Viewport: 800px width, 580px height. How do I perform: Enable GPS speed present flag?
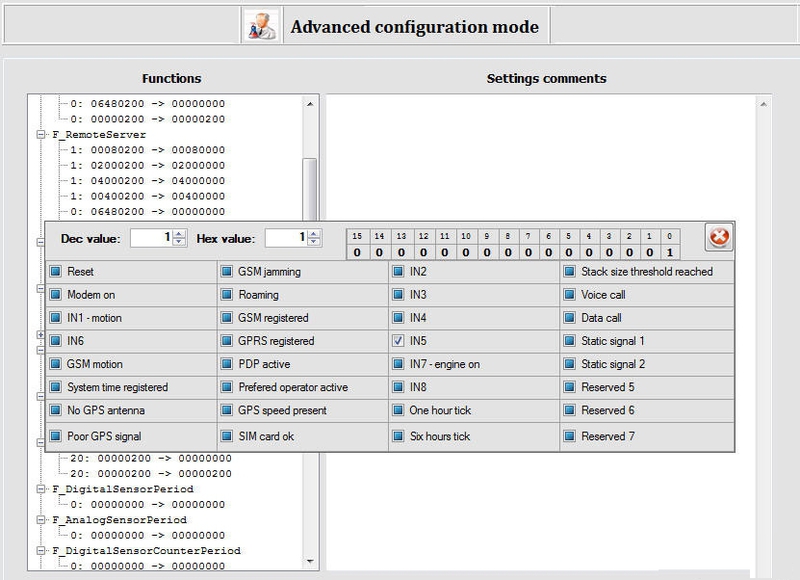pos(227,410)
